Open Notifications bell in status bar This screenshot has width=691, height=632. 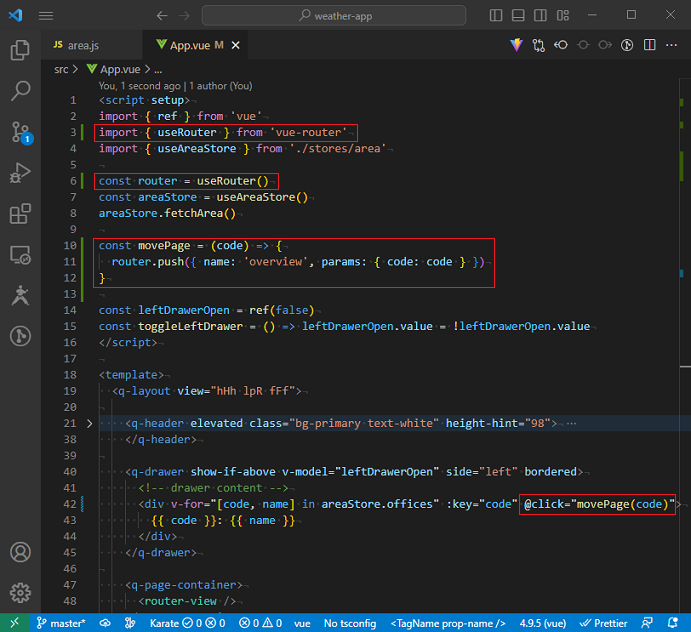pyautogui.click(x=672, y=623)
